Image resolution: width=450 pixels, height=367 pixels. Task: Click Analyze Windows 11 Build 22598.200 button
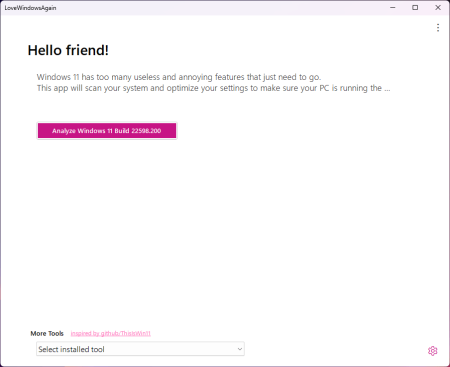click(107, 131)
